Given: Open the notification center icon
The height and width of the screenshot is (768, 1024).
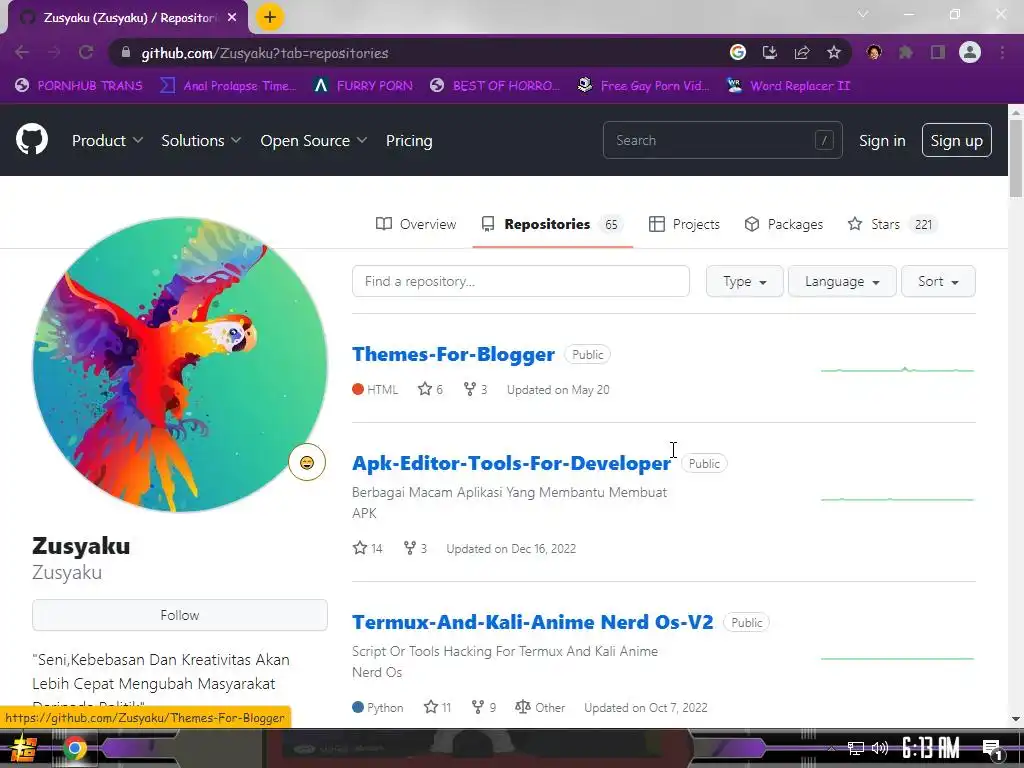Looking at the screenshot, I should pyautogui.click(x=992, y=748).
